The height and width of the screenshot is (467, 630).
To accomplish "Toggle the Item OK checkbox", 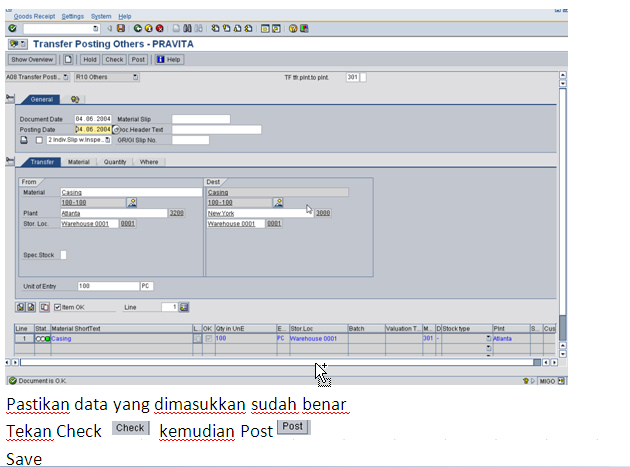I will pyautogui.click(x=57, y=307).
